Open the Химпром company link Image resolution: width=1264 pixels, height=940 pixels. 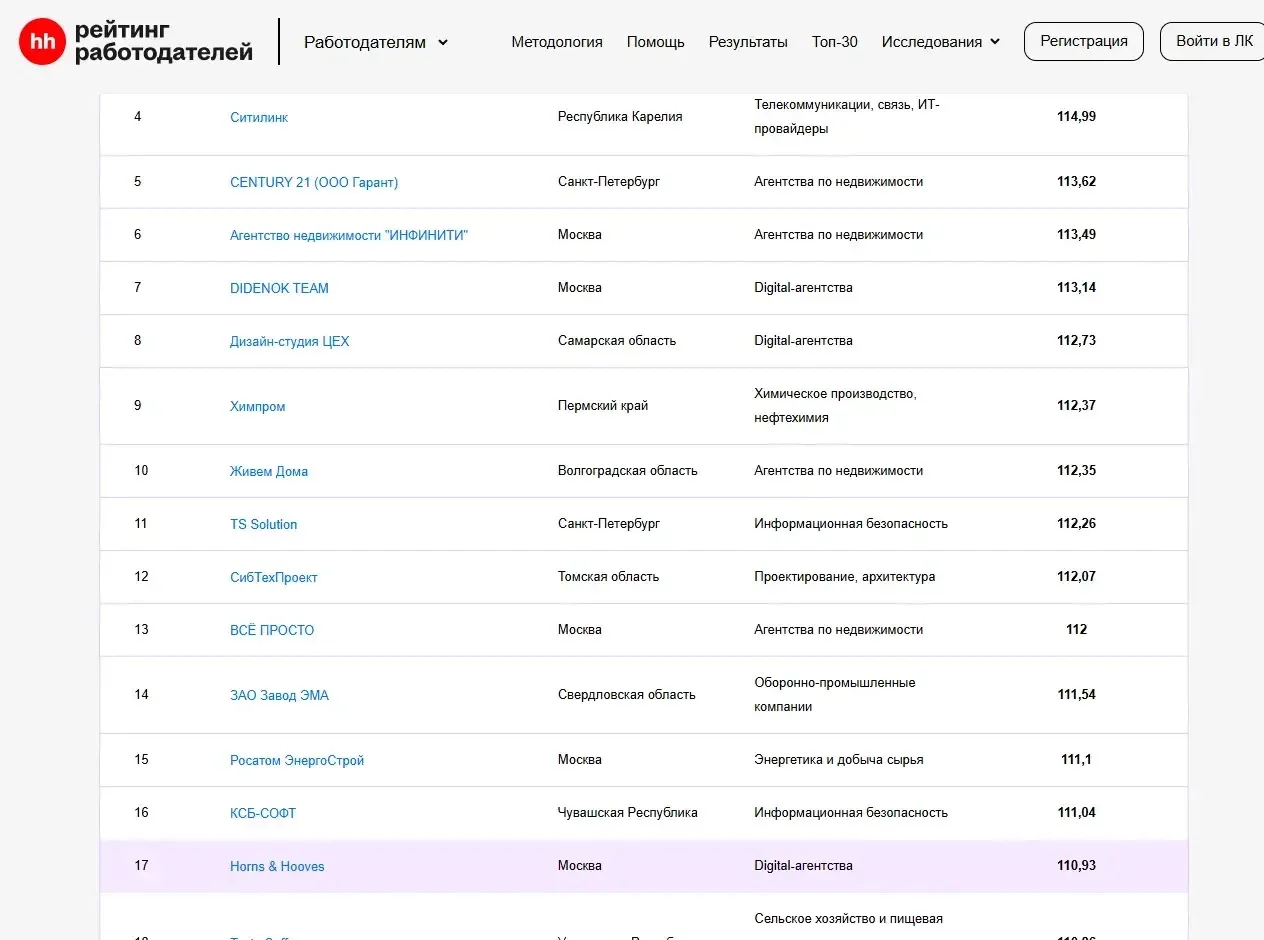258,406
